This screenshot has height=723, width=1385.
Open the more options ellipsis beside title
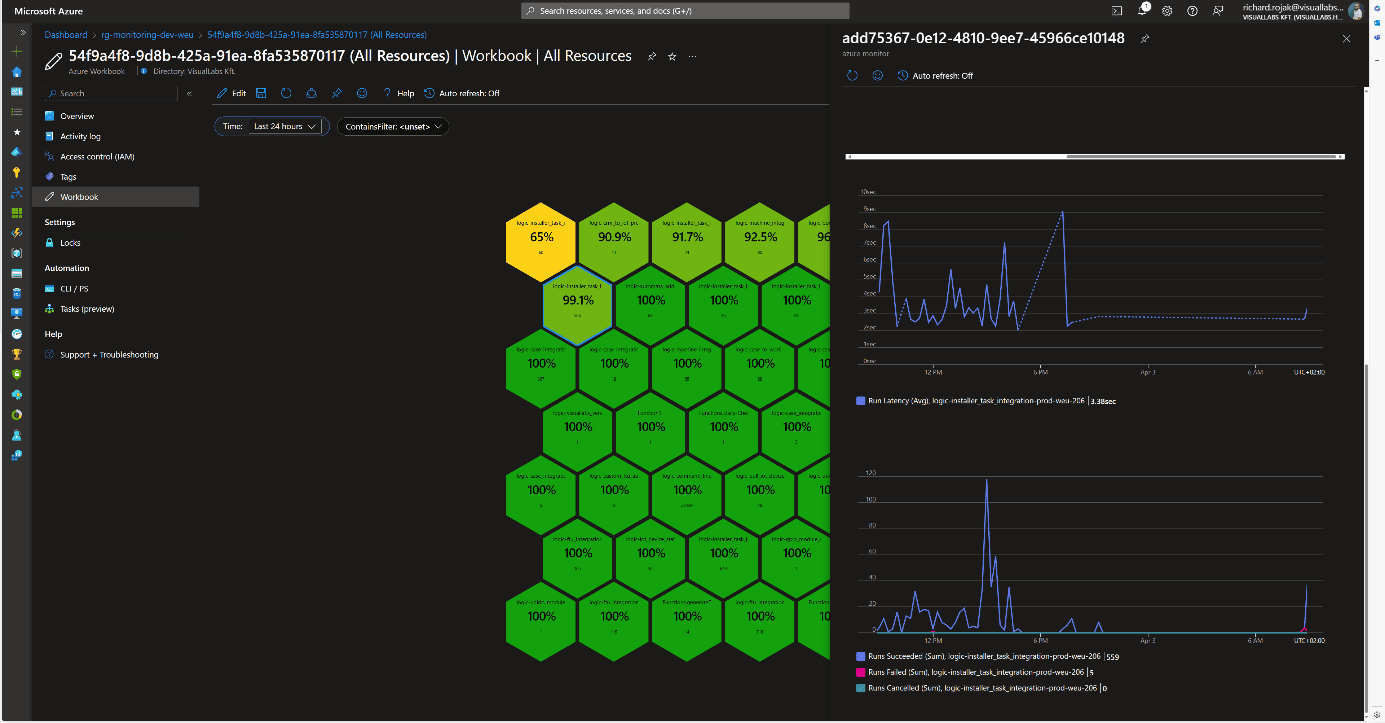click(x=692, y=56)
